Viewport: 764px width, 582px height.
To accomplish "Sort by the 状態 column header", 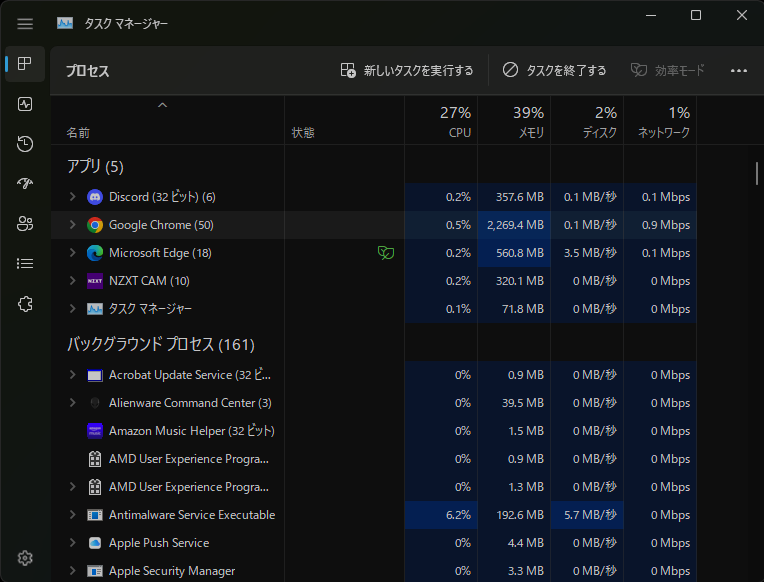I will click(344, 120).
